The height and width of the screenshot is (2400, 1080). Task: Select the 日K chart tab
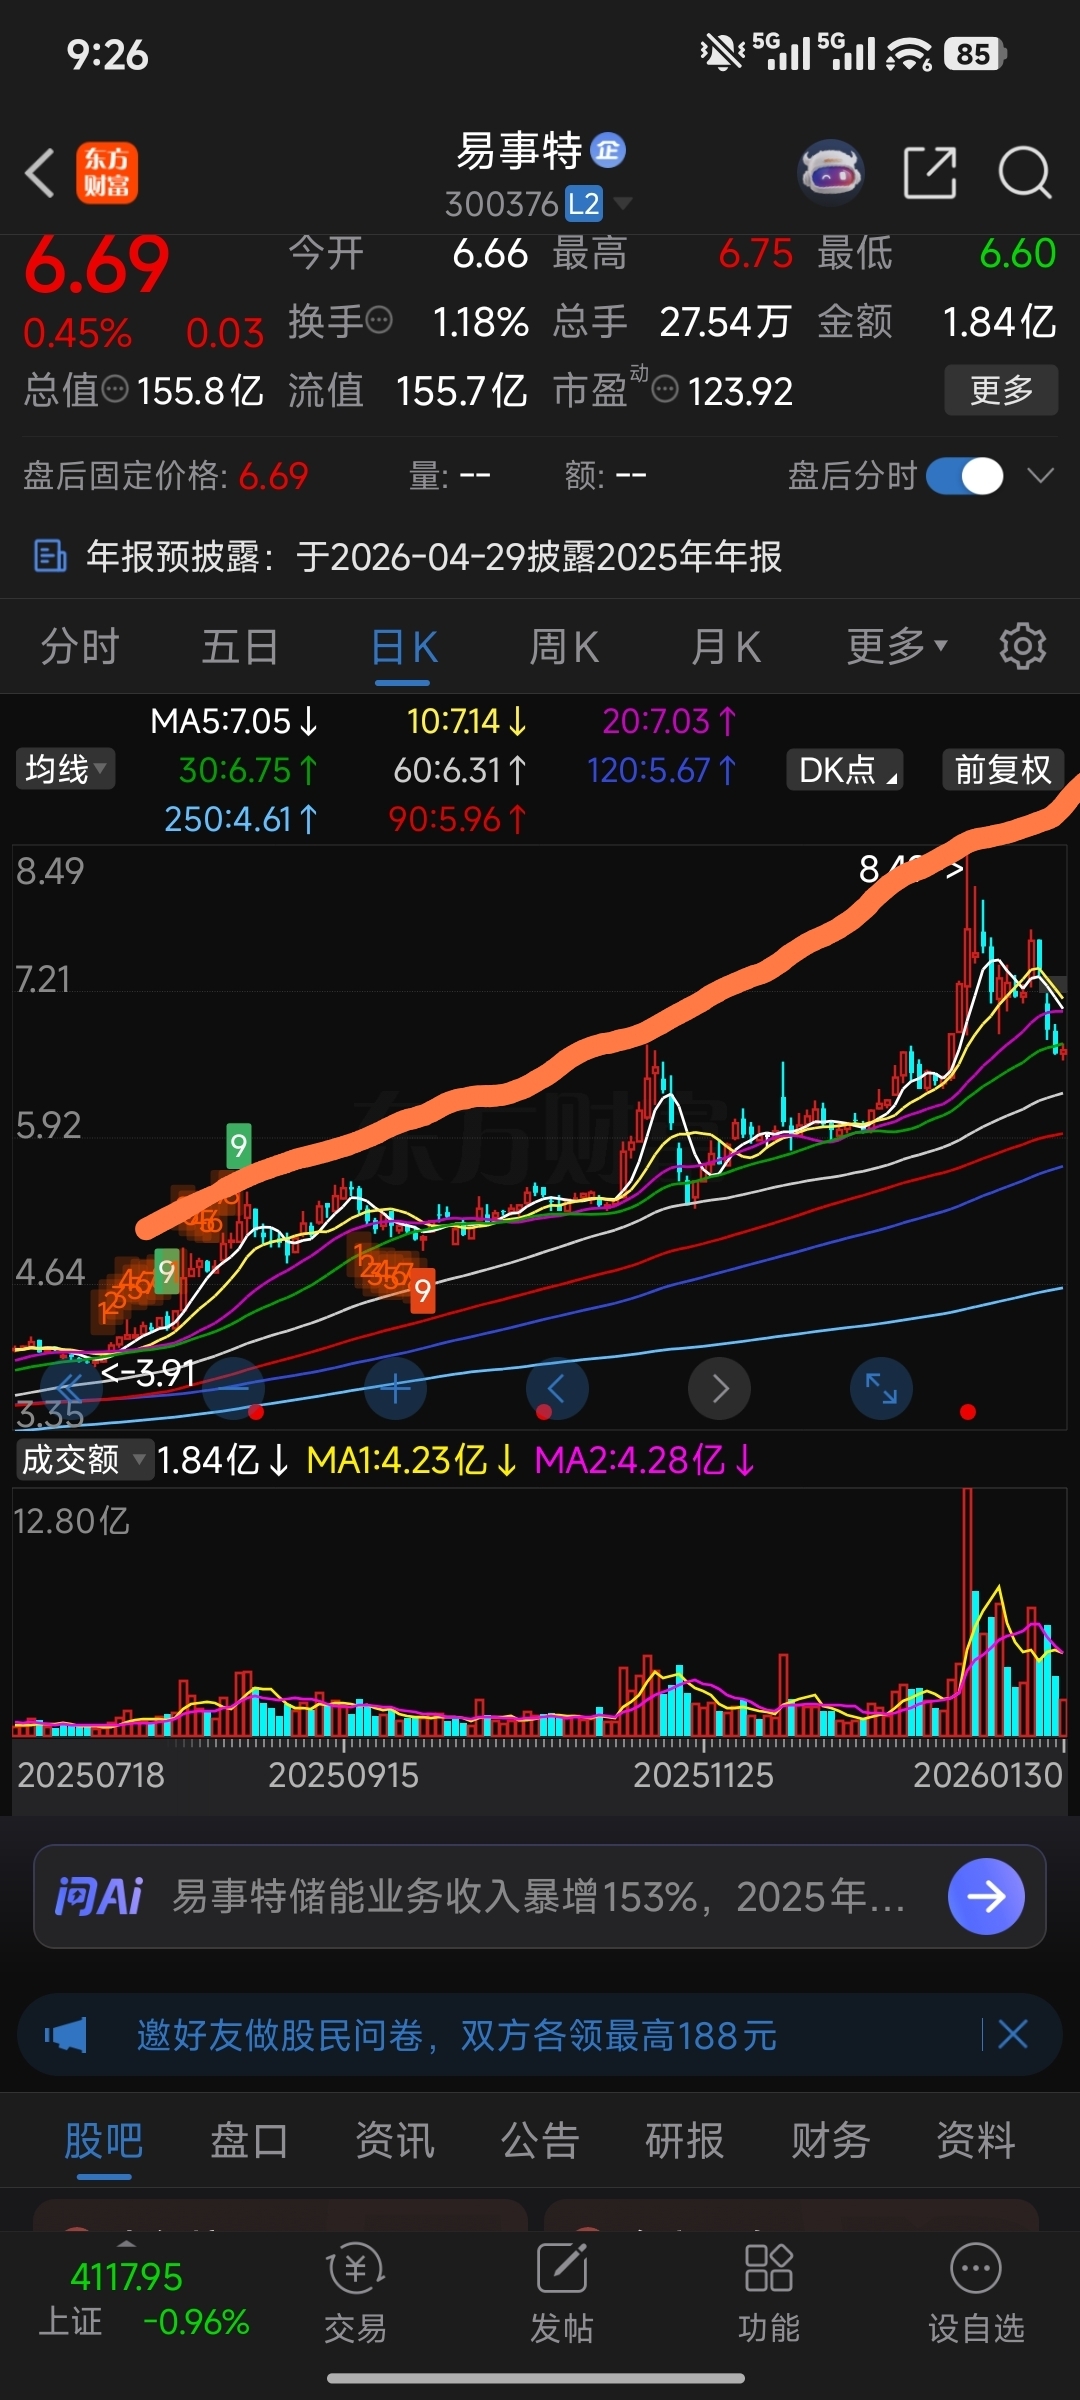pos(403,646)
